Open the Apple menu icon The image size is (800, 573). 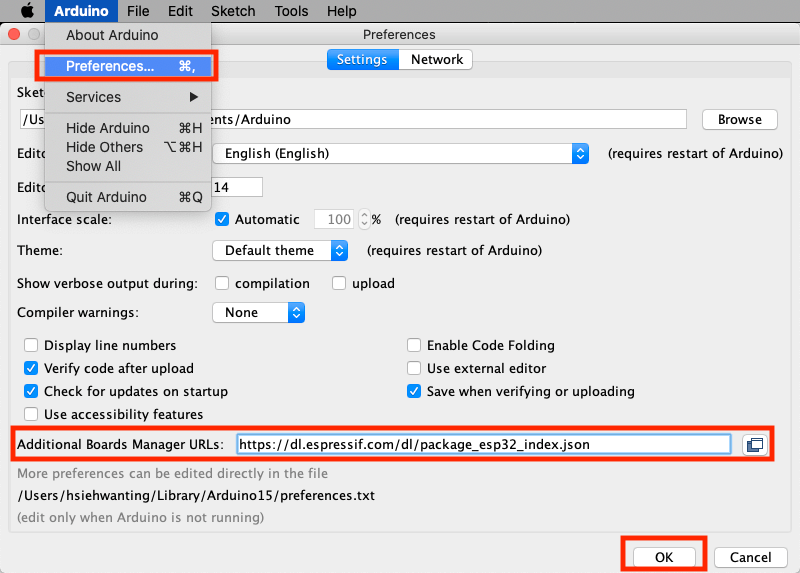27,11
